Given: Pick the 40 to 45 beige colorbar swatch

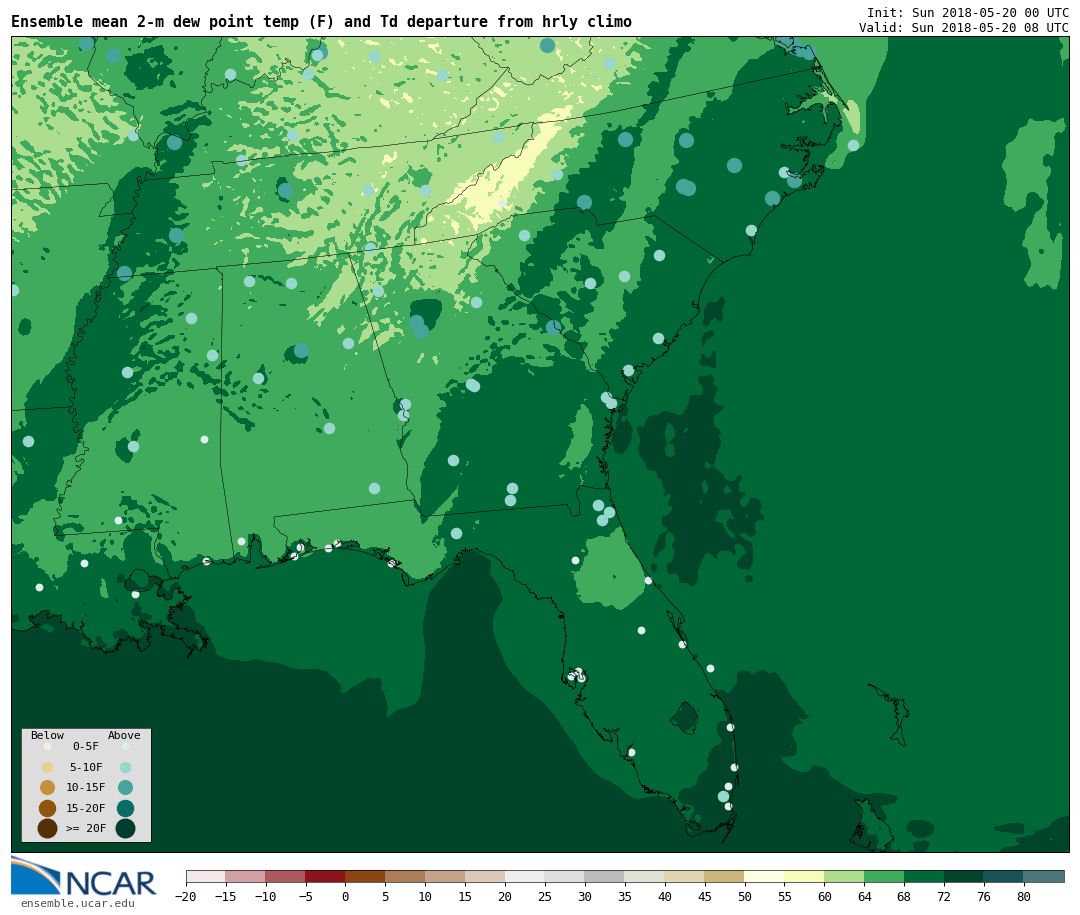Looking at the screenshot, I should point(685,876).
